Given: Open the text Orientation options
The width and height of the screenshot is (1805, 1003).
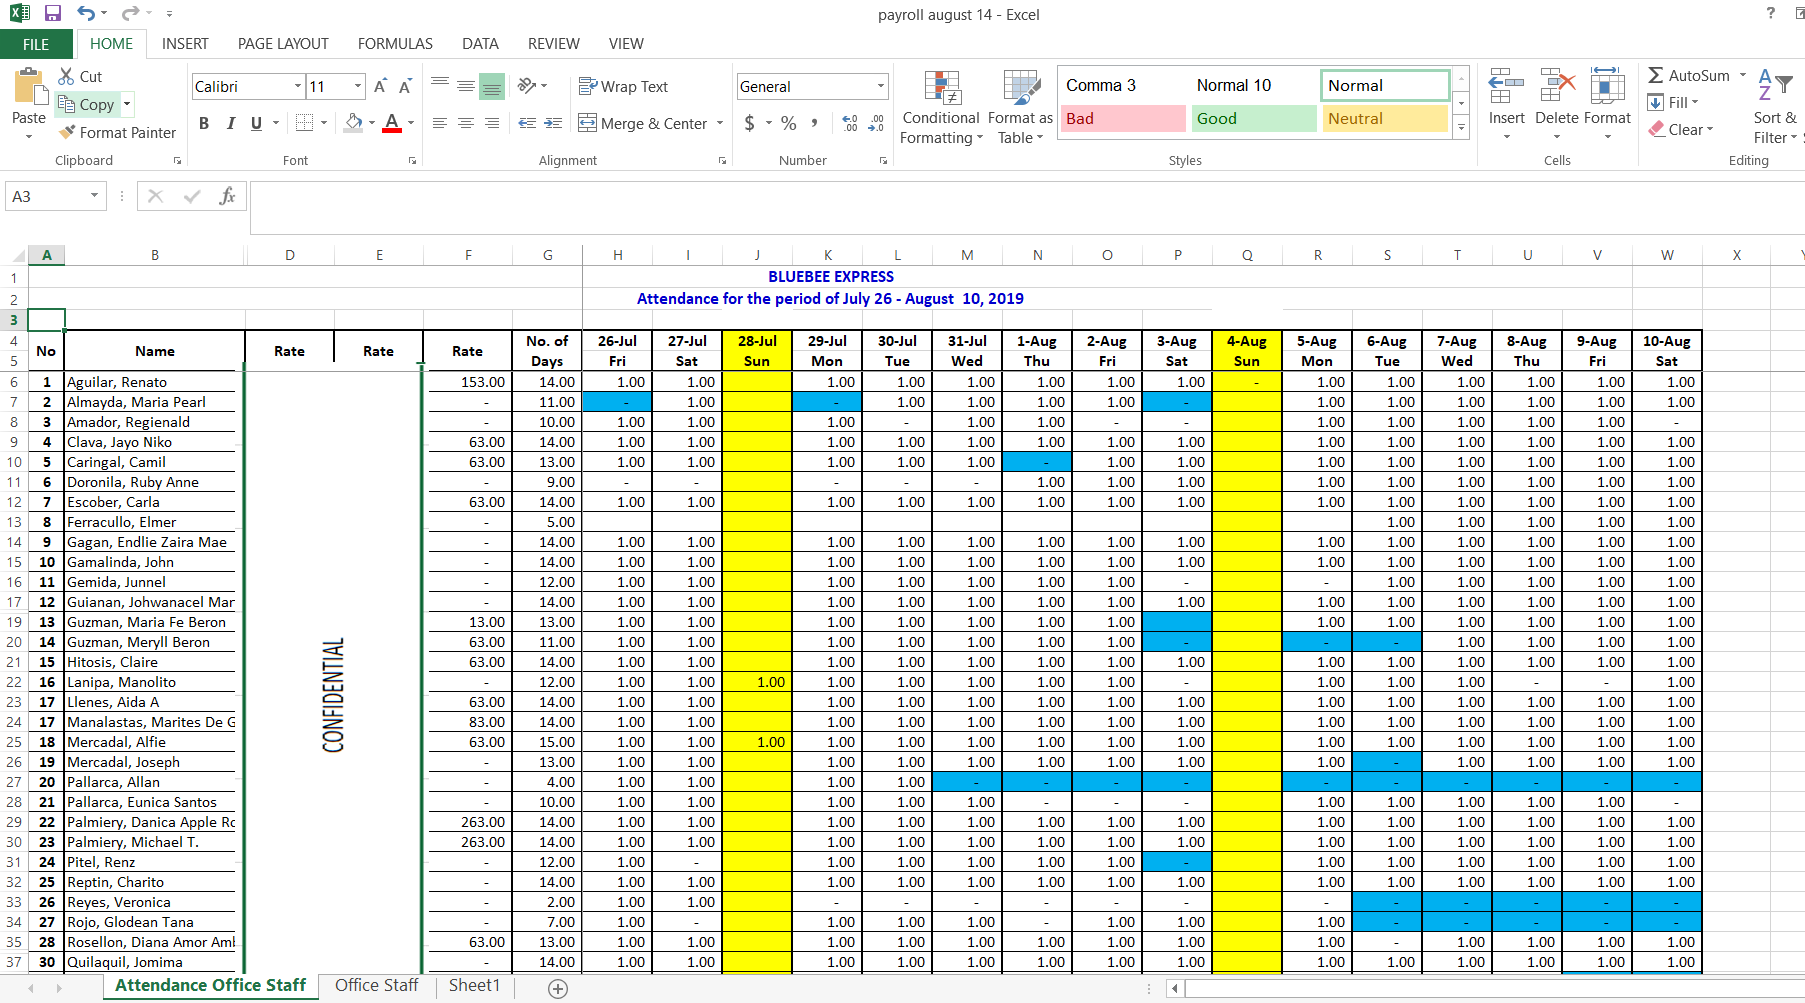Looking at the screenshot, I should click(527, 86).
